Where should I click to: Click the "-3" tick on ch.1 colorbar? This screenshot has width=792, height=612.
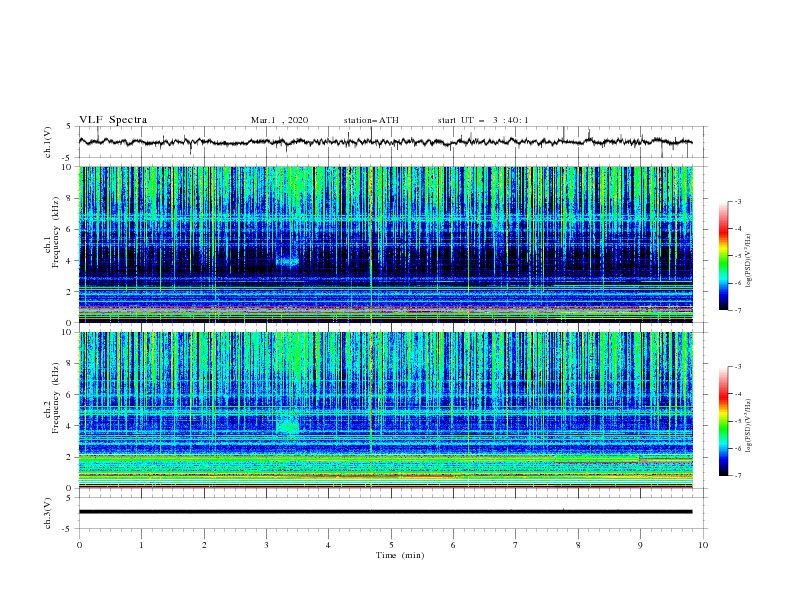738,201
